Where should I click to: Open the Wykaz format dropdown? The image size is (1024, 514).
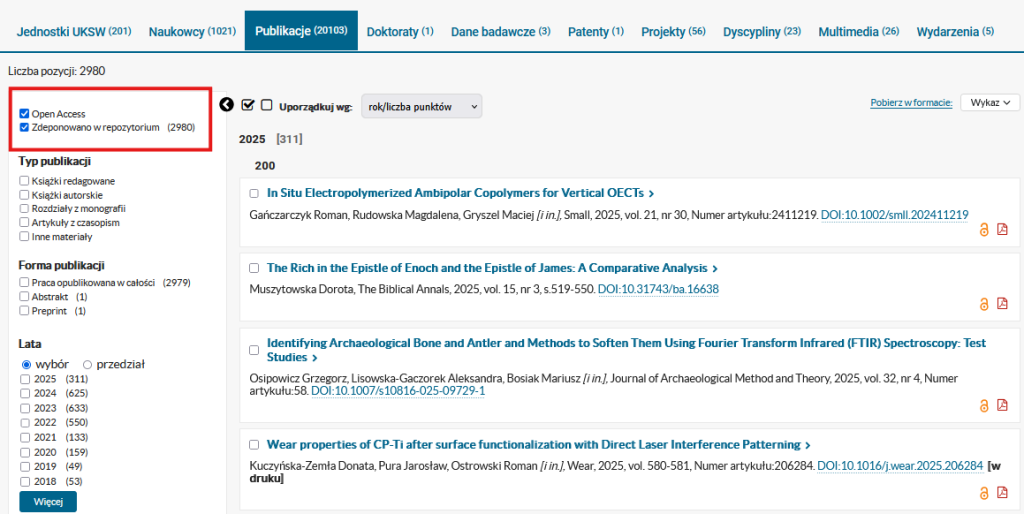(x=989, y=102)
